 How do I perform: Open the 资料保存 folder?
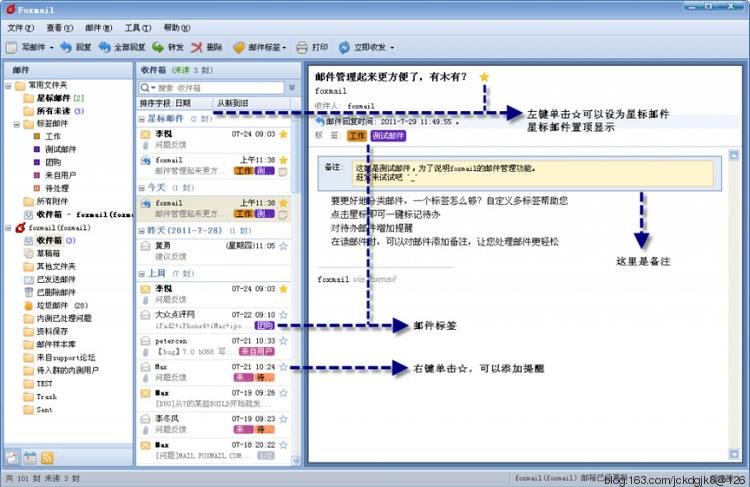(x=46, y=331)
